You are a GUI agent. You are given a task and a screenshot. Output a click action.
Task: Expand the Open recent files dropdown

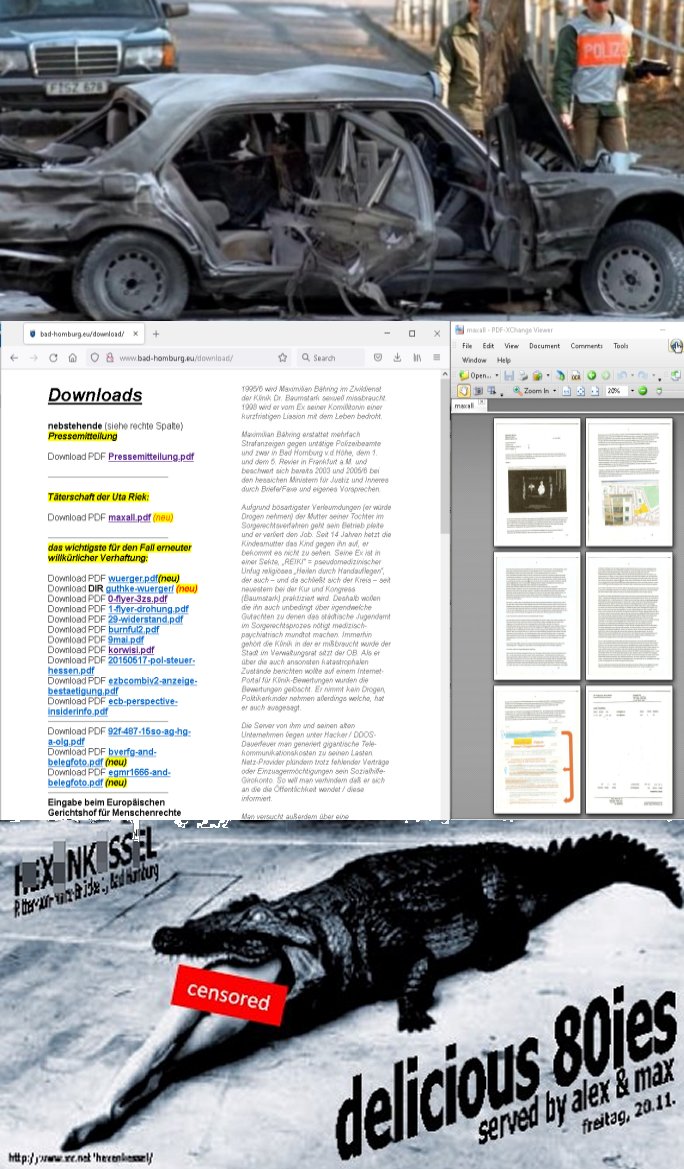pos(497,376)
